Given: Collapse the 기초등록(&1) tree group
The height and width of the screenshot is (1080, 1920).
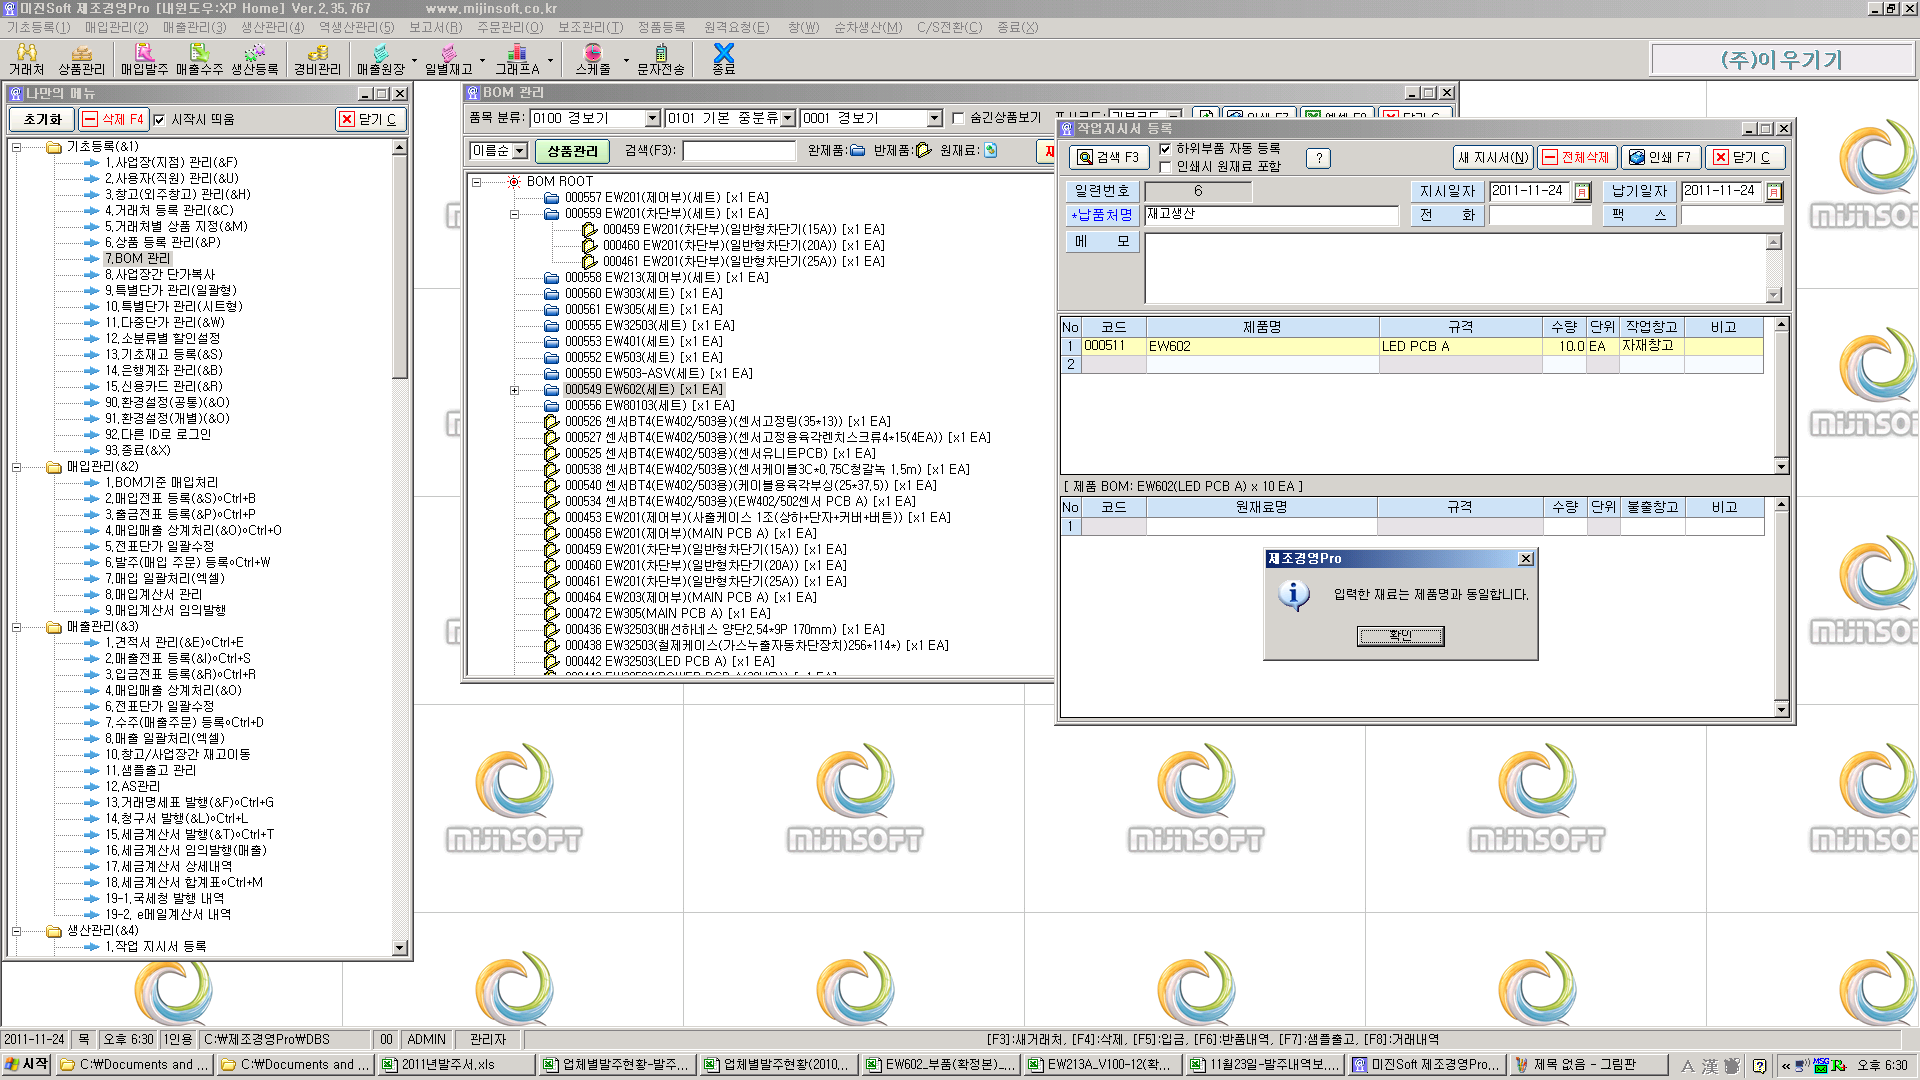Looking at the screenshot, I should coord(16,147).
